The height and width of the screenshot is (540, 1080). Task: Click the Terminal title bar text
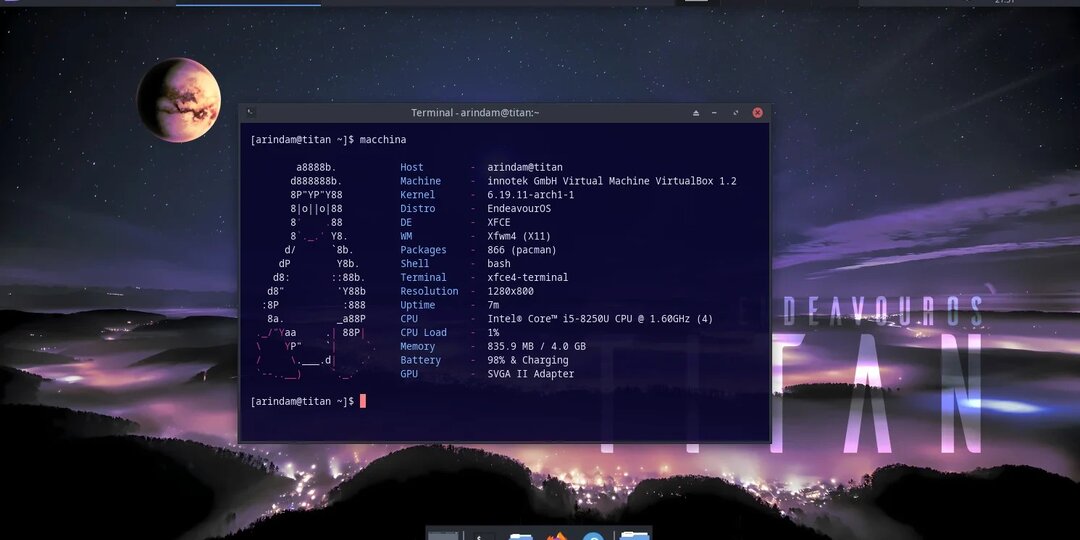pos(475,112)
